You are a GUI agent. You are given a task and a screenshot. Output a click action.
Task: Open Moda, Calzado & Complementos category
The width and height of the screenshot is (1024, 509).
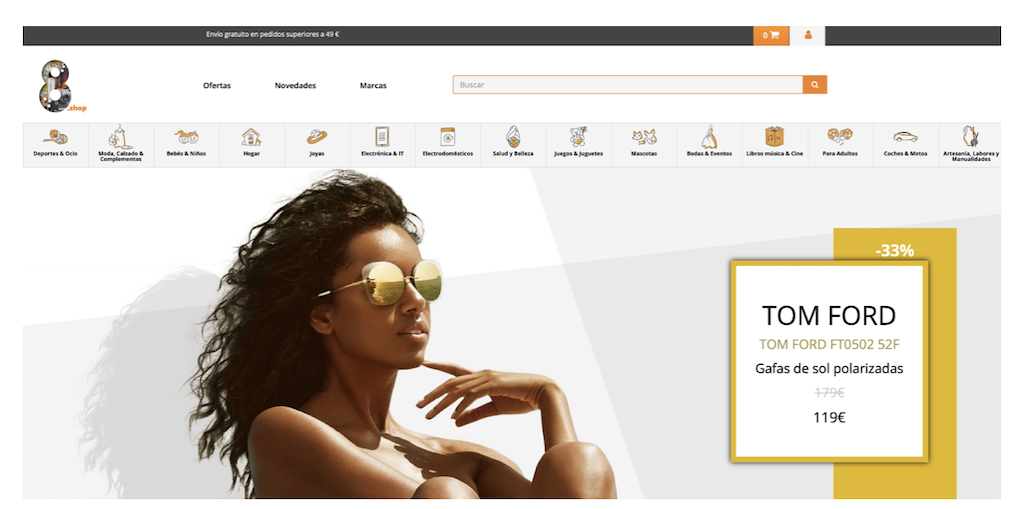tap(121, 144)
